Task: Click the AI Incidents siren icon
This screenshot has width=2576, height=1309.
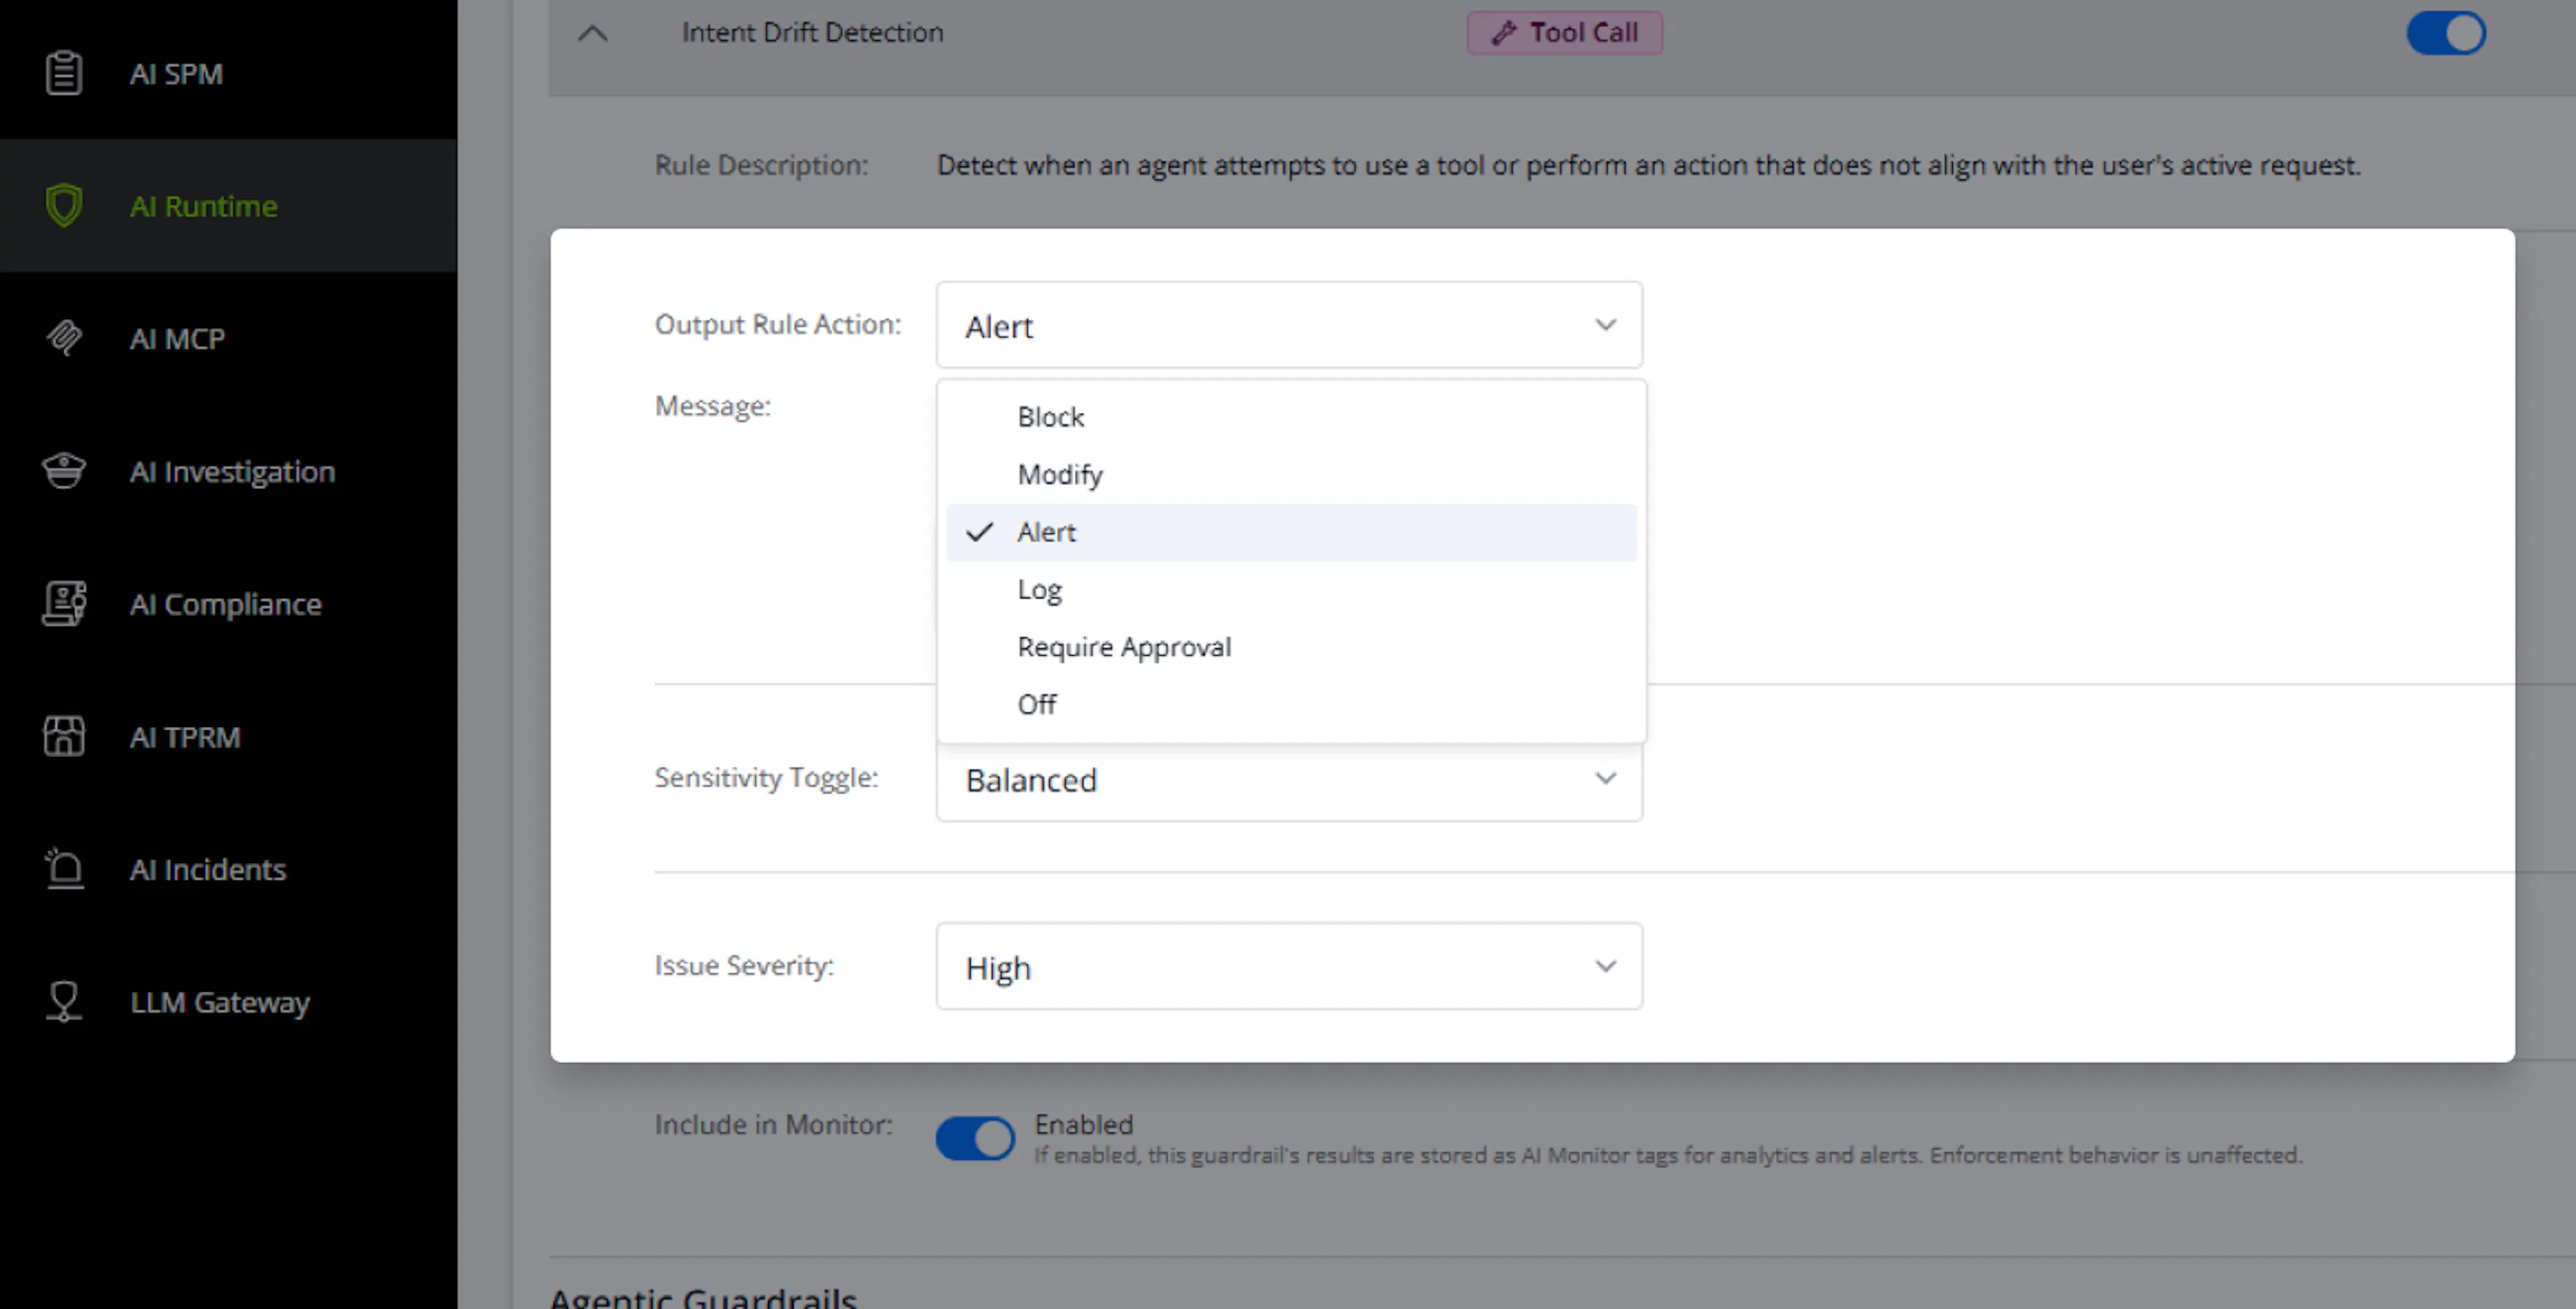Action: 64,868
